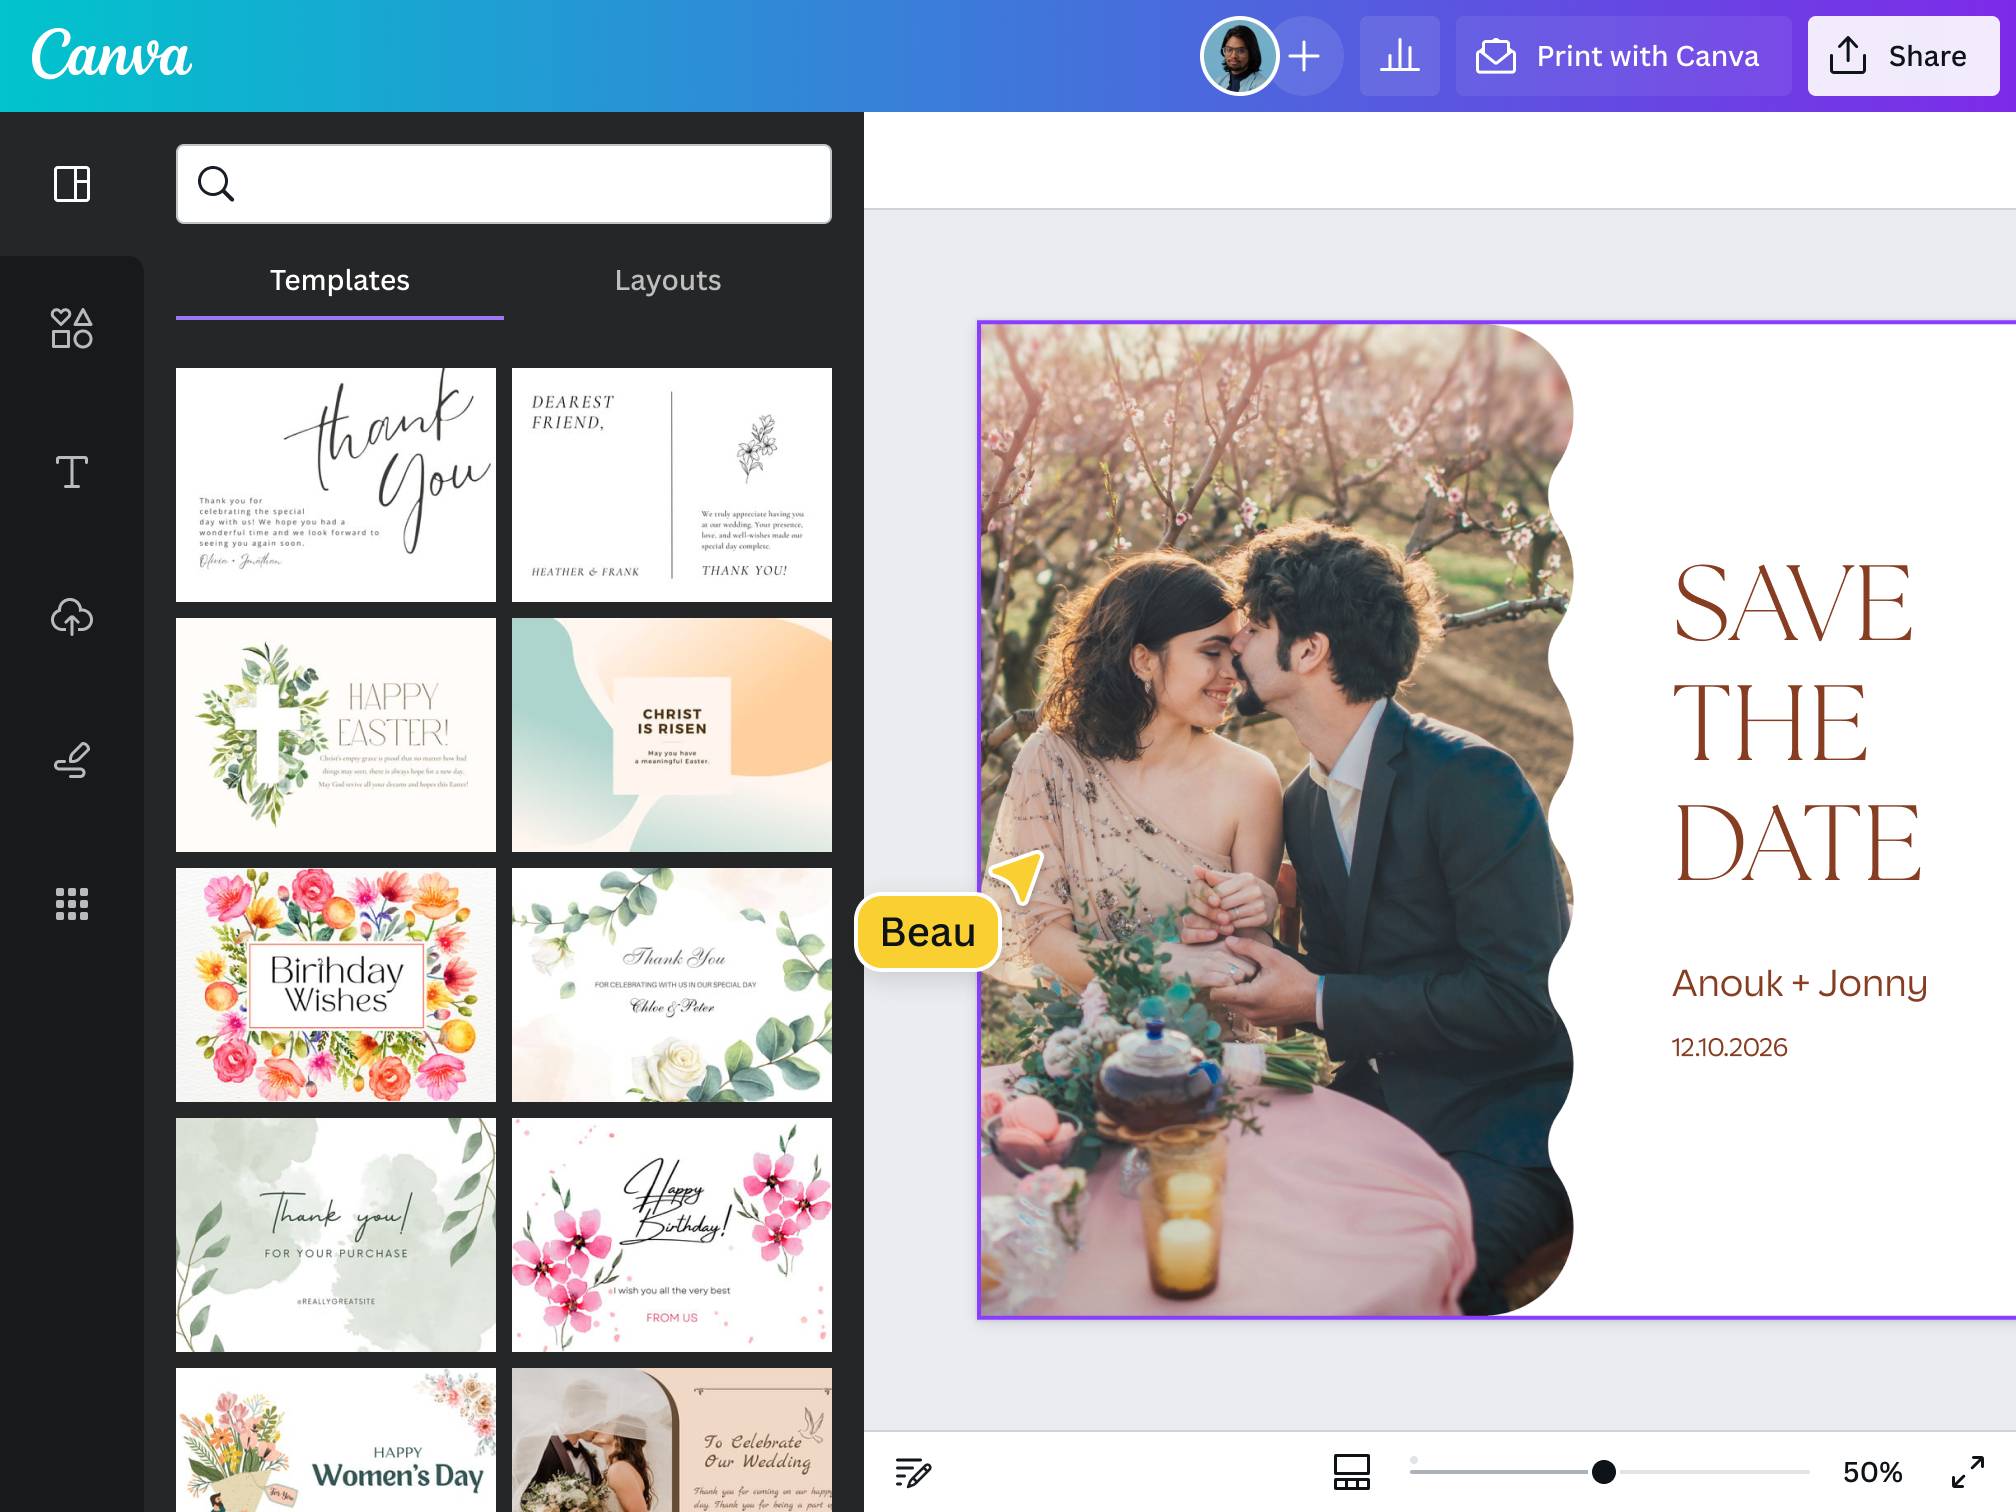Select the Draw tool

pyautogui.click(x=71, y=761)
